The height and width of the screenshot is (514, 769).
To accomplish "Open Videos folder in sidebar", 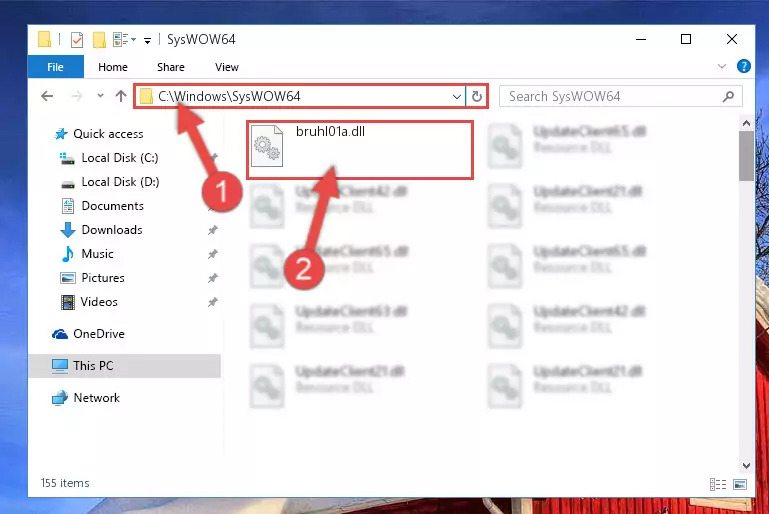I will click(x=99, y=302).
